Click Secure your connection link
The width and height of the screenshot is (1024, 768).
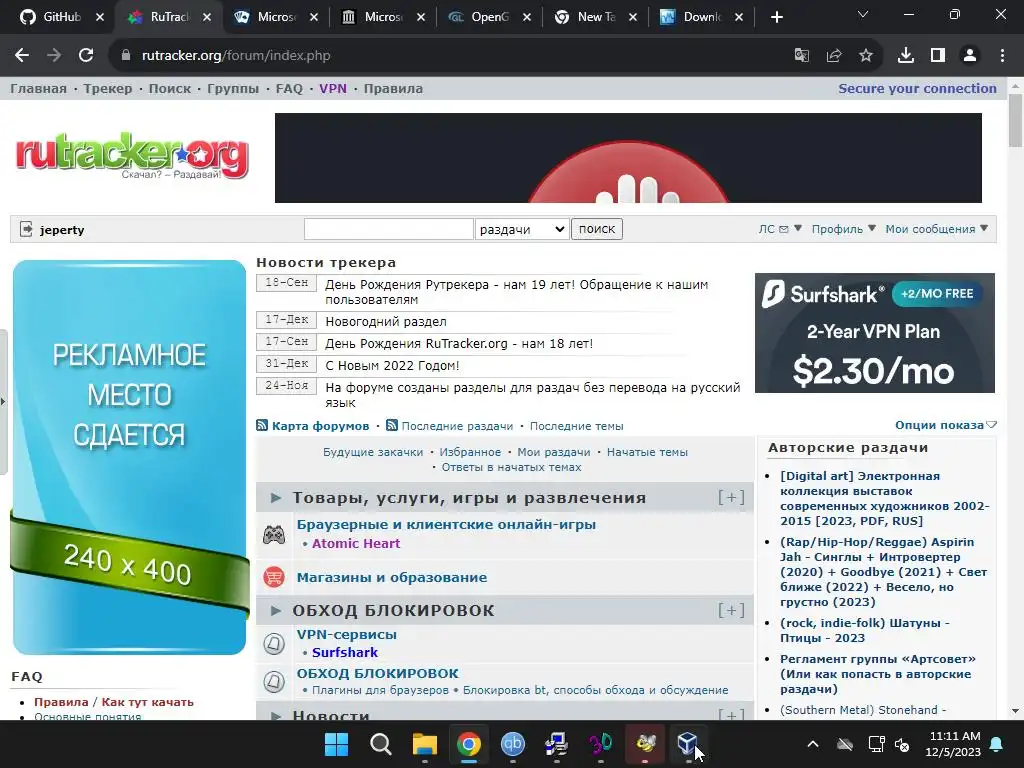[918, 88]
